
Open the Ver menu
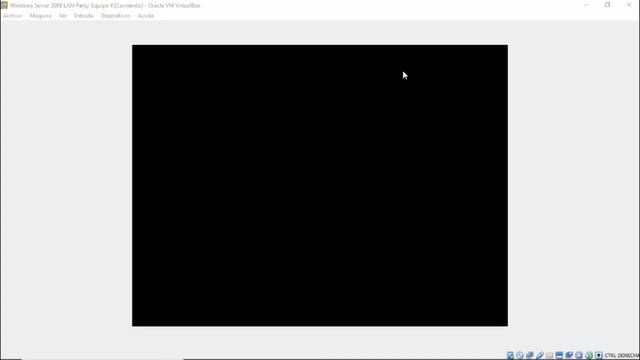[63, 16]
